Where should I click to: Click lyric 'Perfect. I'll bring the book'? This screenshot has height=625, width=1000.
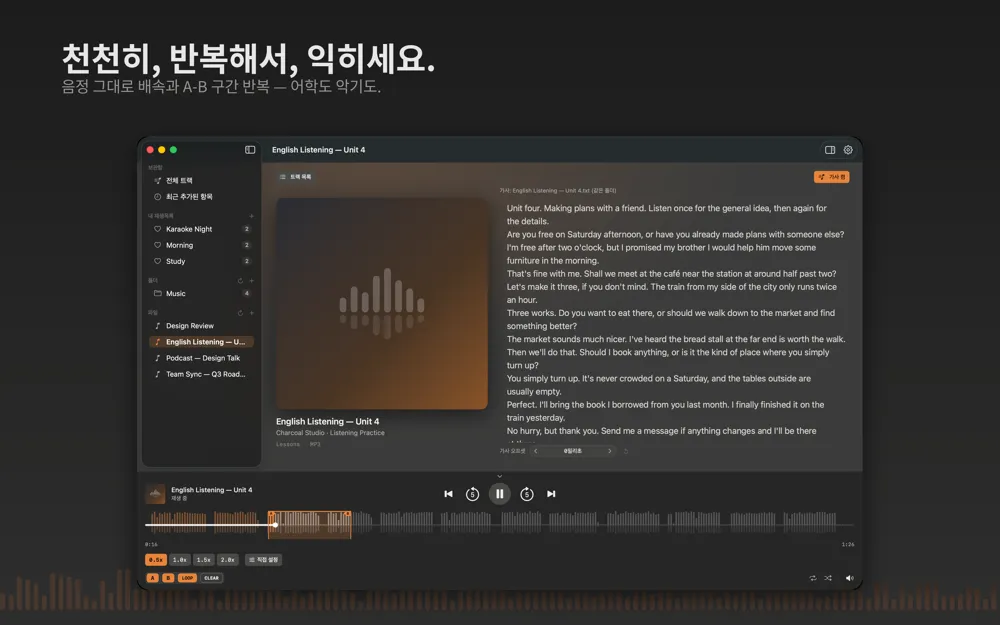(x=665, y=411)
